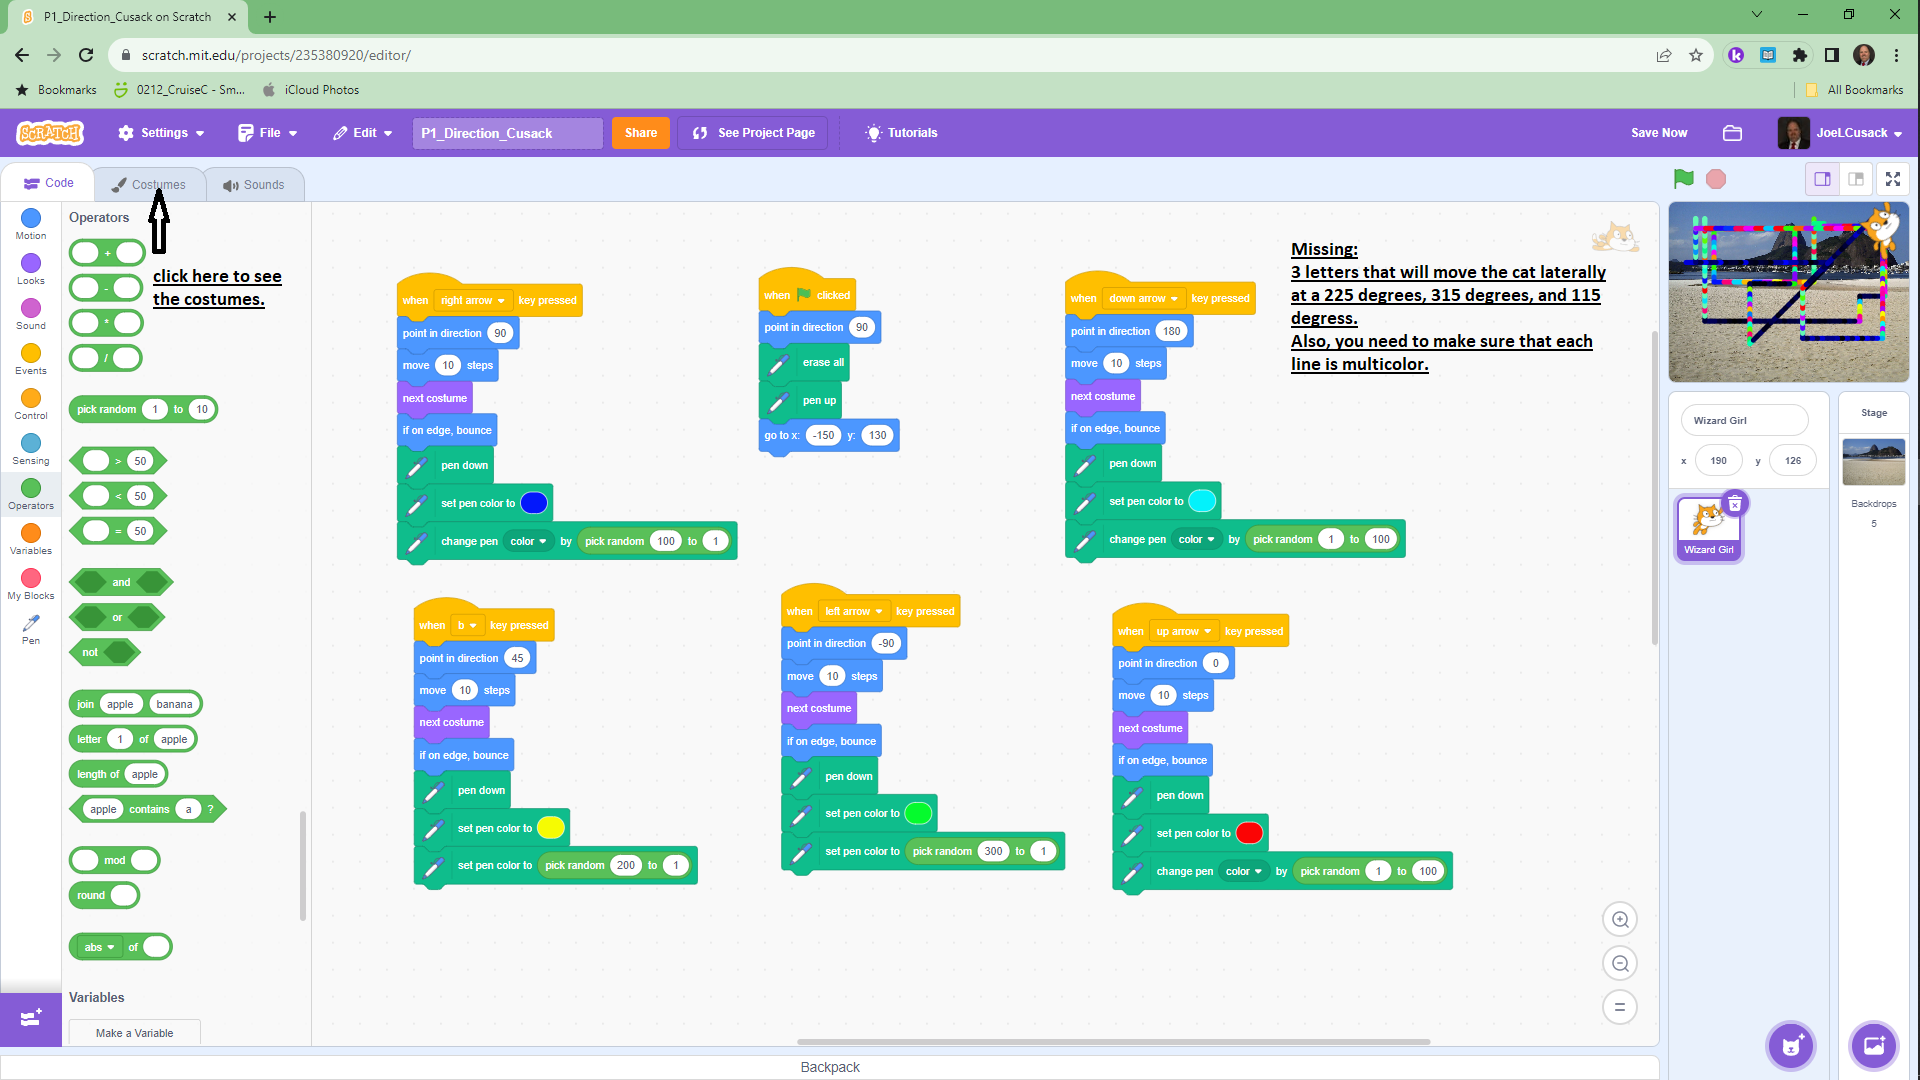Click the sprite name field Wizard Girl

coord(1744,421)
